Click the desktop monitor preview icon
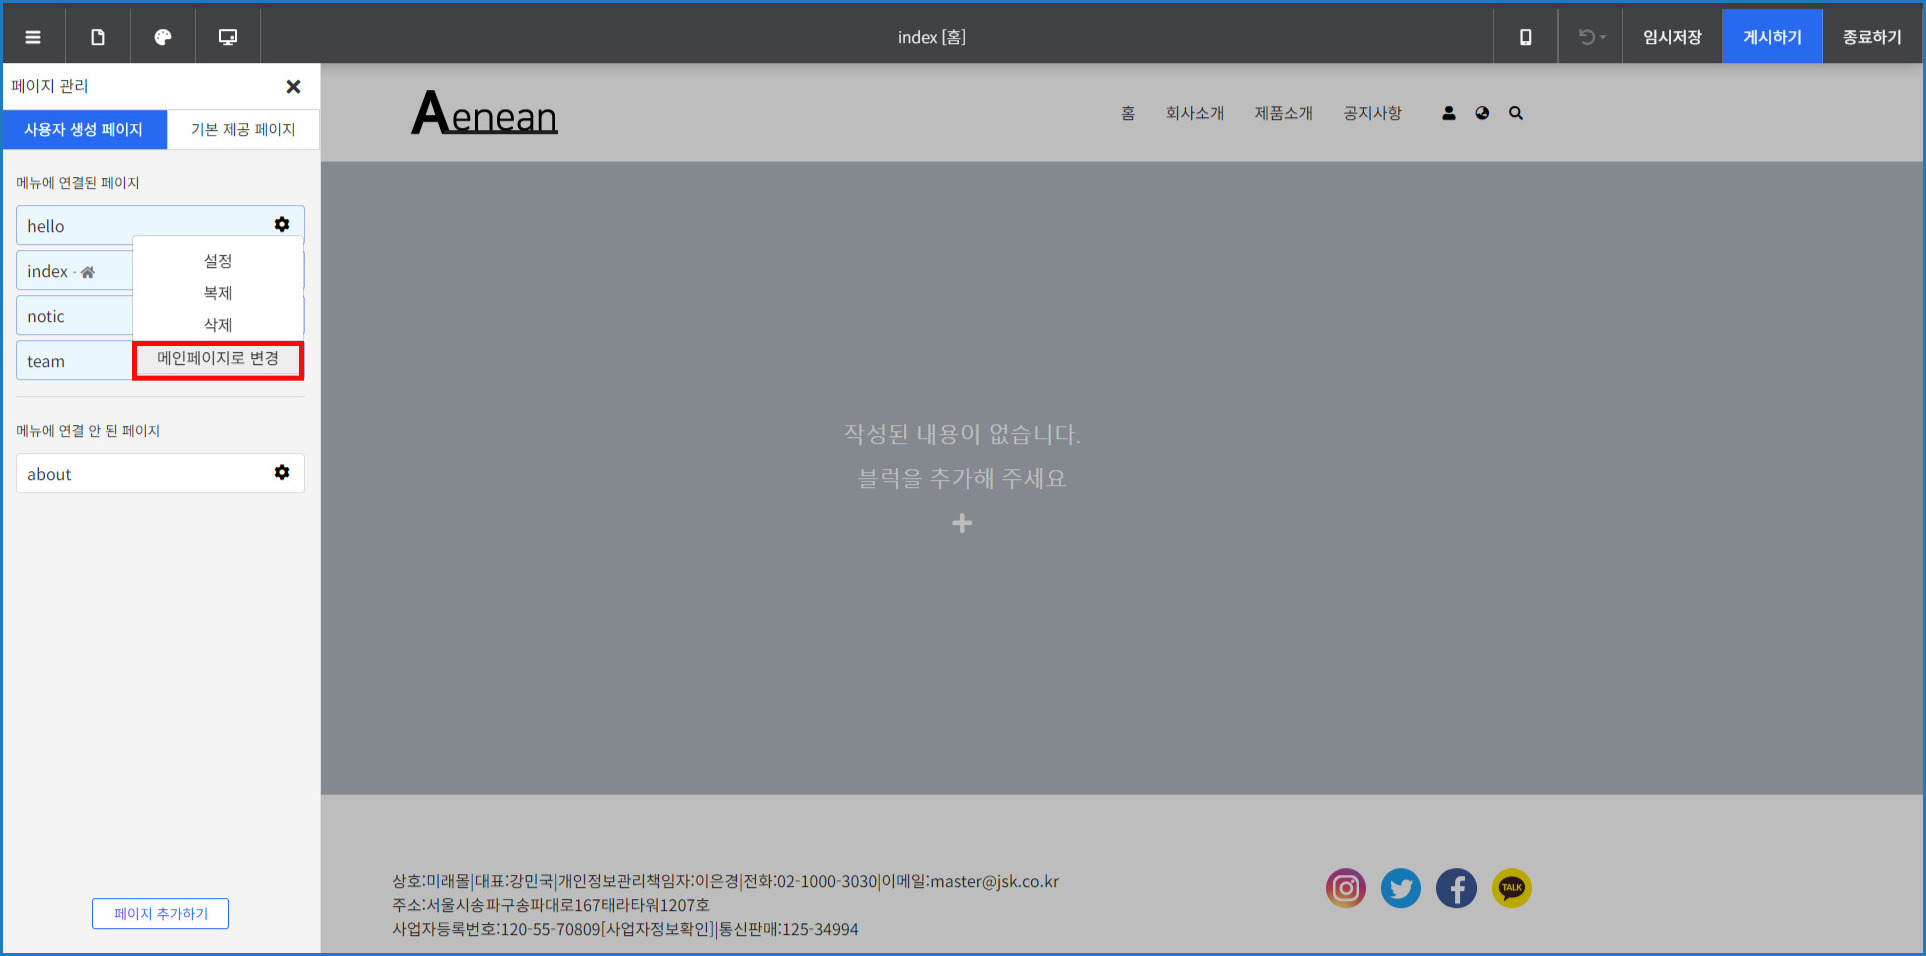Screen dimensions: 1926x956 click(228, 37)
